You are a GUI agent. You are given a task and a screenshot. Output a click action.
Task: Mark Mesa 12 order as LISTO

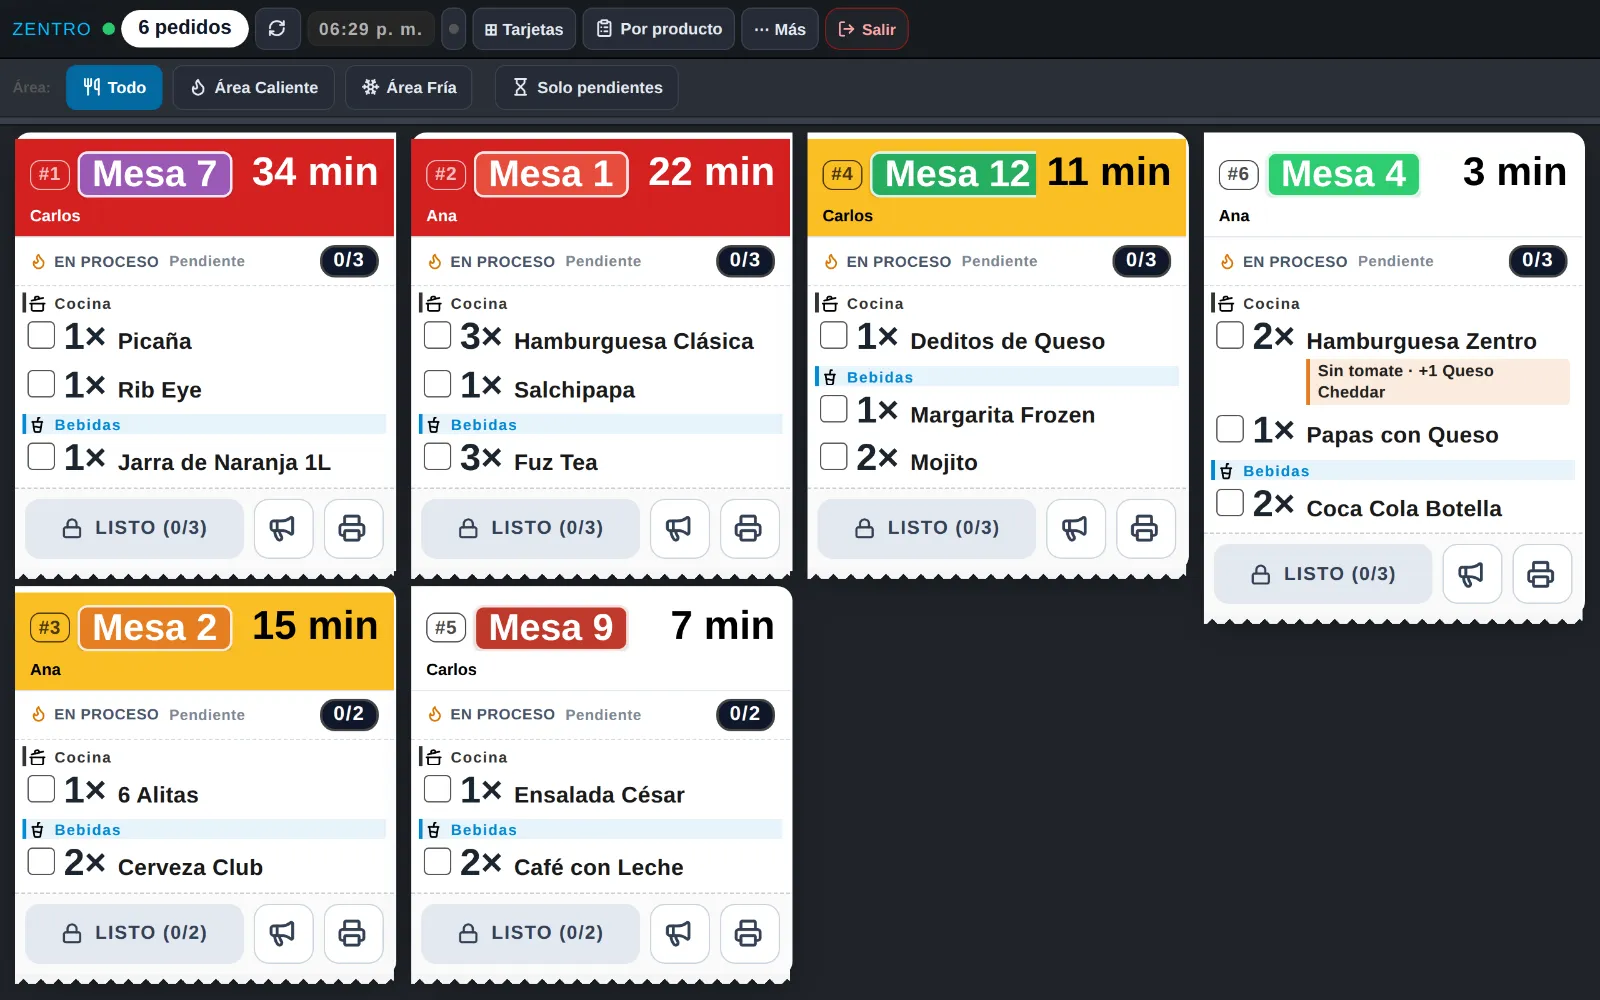pos(926,528)
